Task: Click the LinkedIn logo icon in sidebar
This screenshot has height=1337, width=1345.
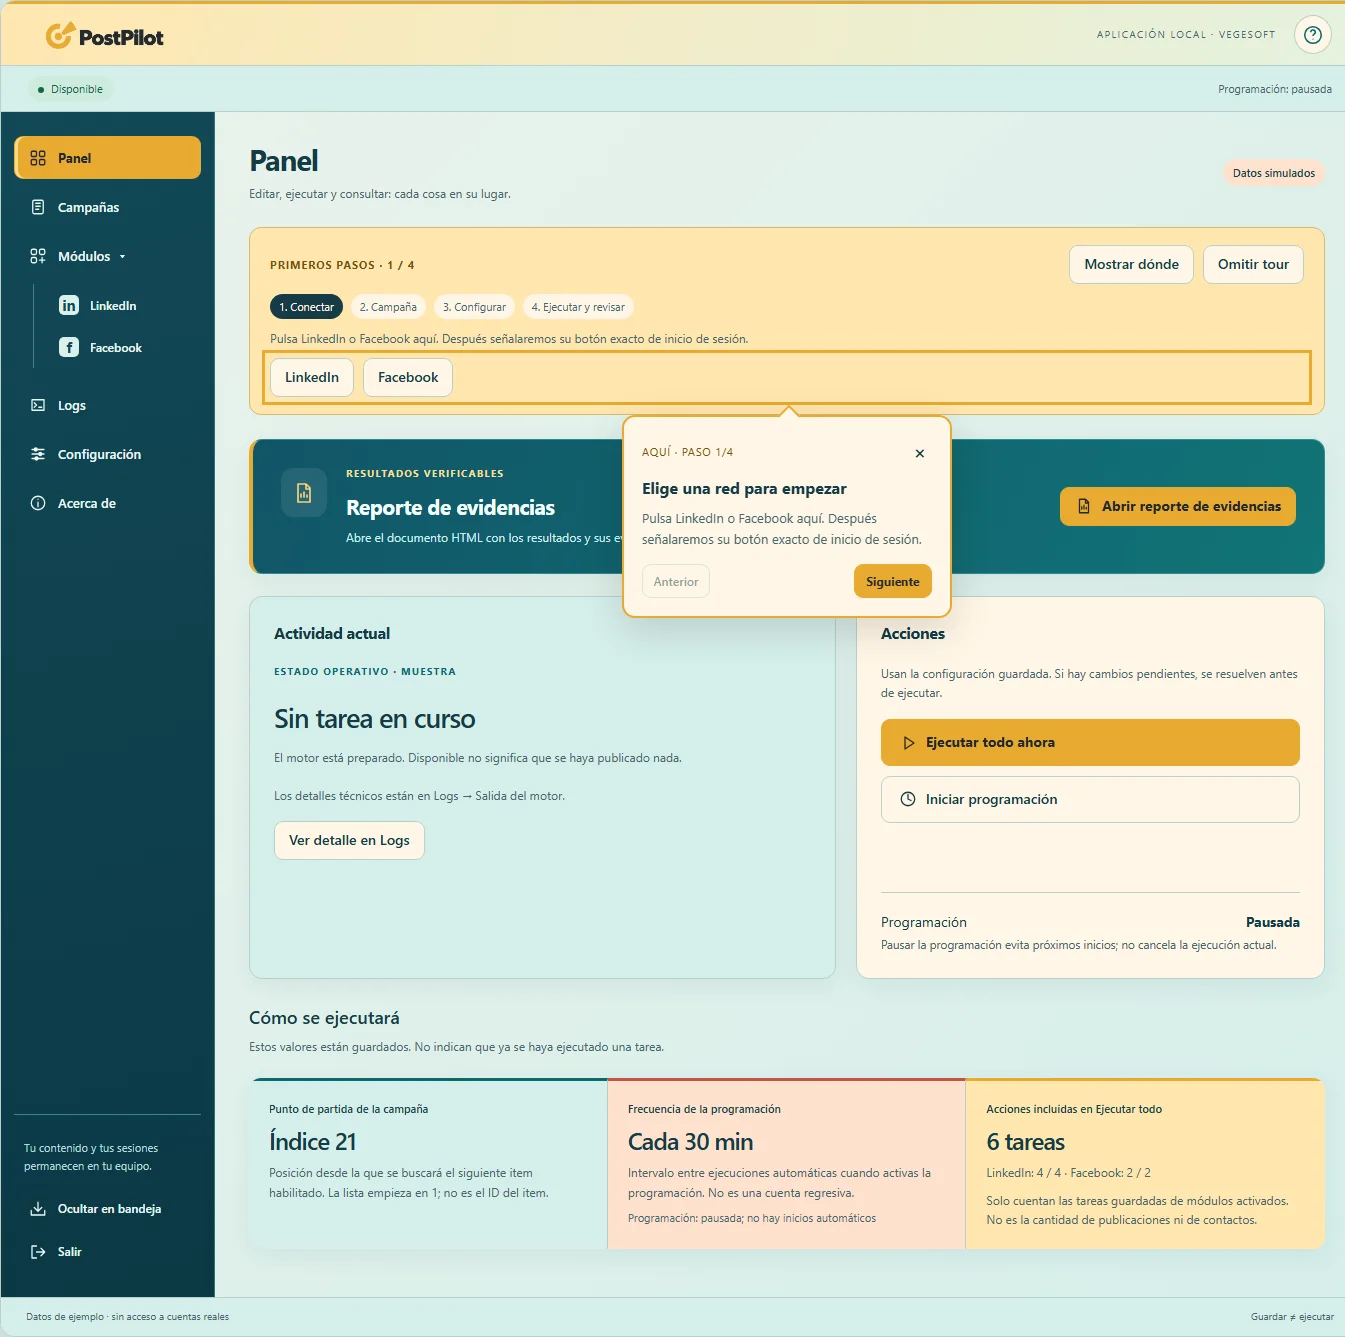Action: point(69,305)
